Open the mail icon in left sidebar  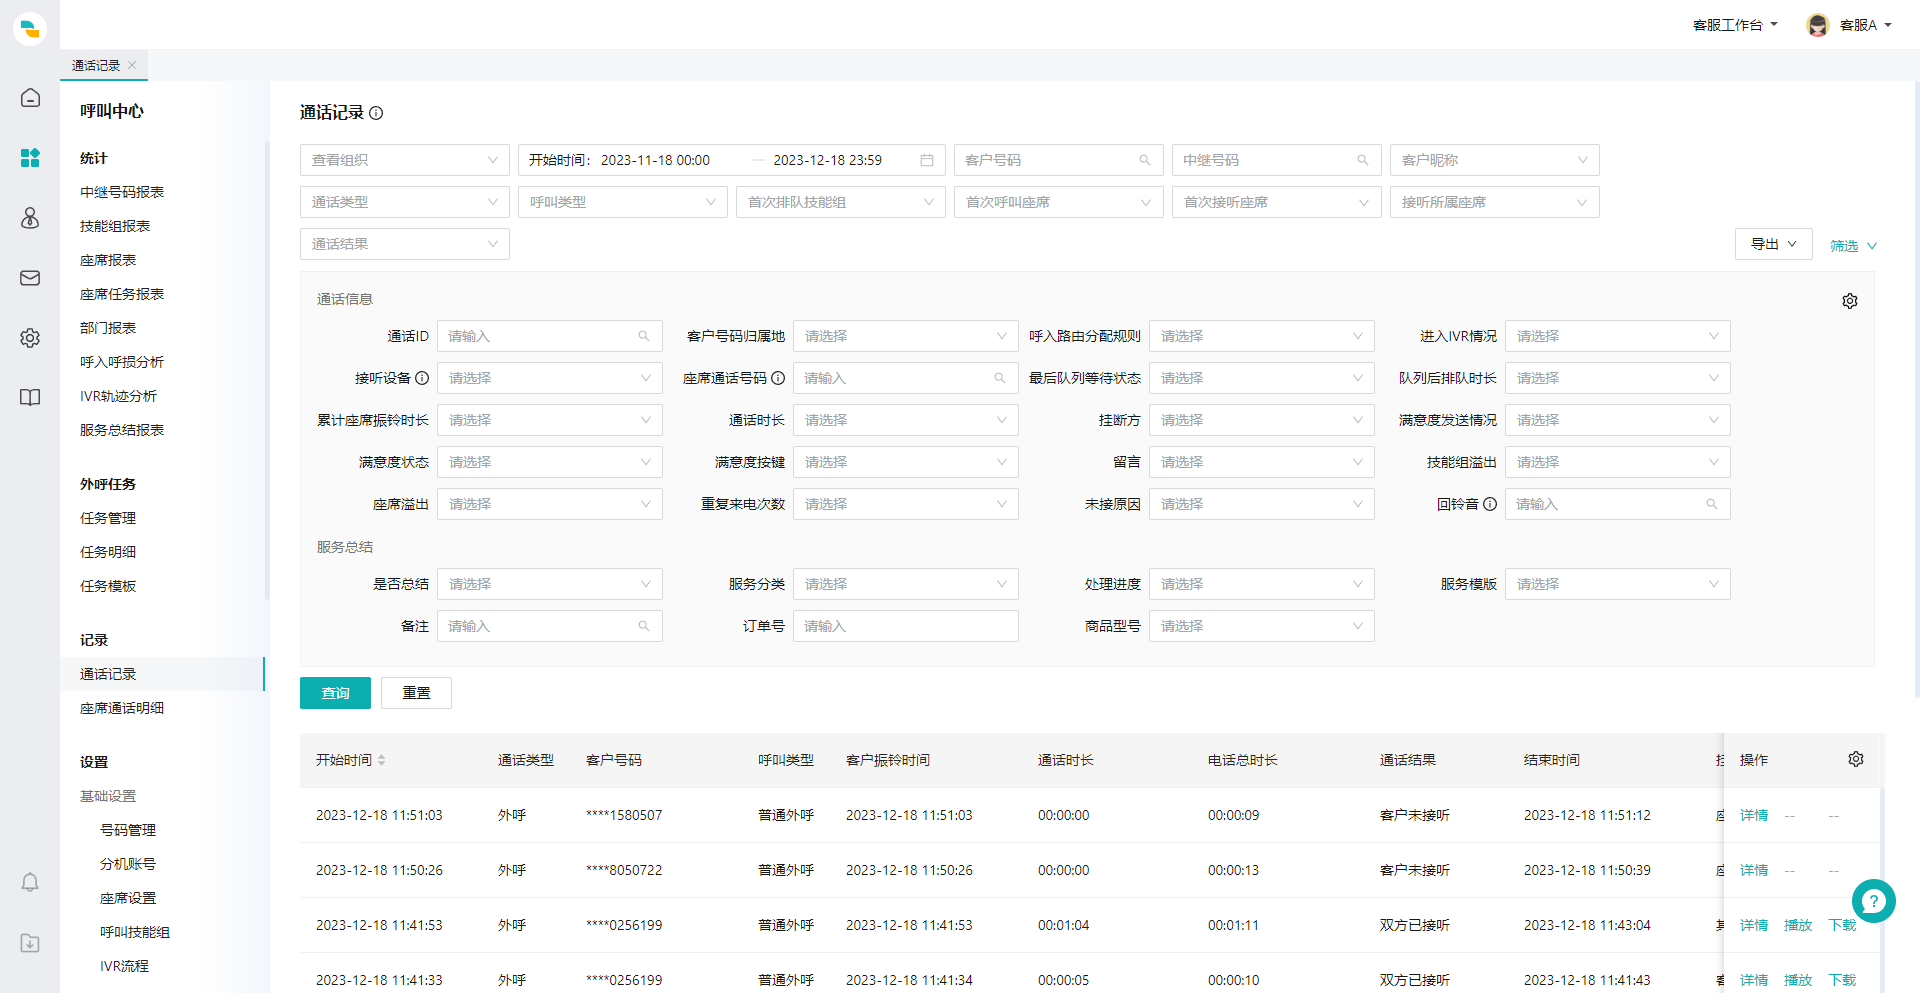tap(30, 278)
